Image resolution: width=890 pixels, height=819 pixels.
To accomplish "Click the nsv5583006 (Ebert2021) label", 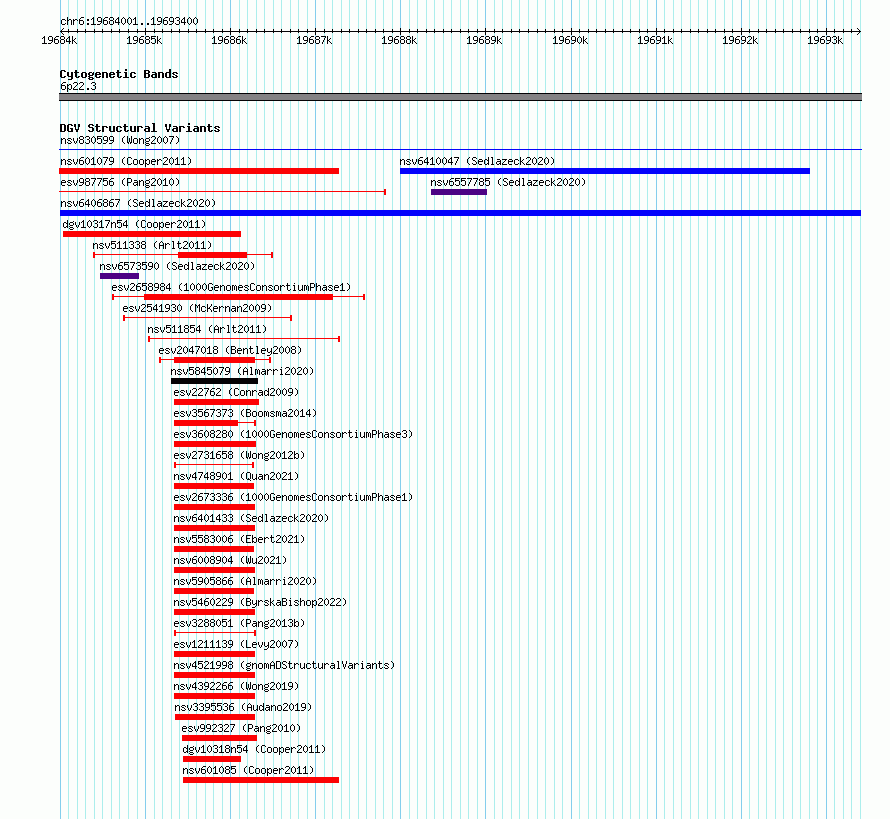I will [x=239, y=539].
